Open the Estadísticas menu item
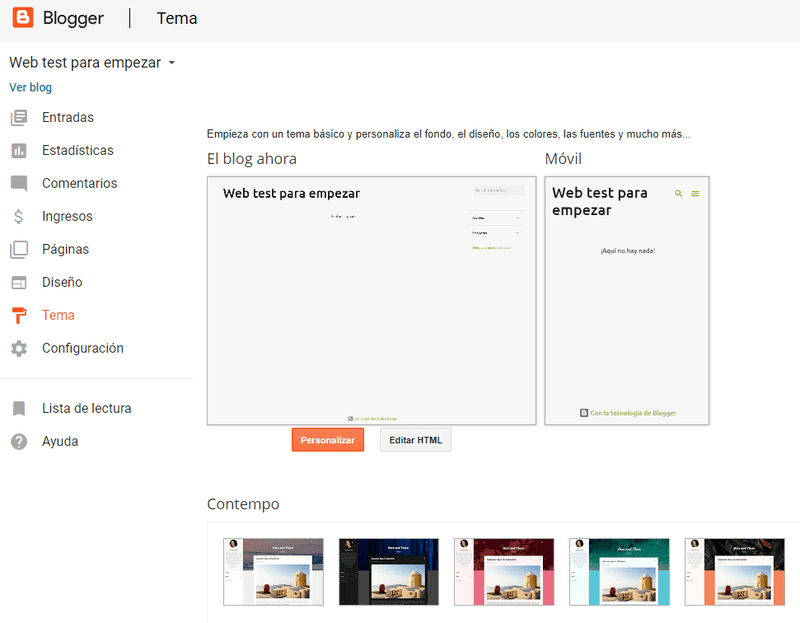Viewport: 800px width, 623px height. pyautogui.click(x=77, y=151)
